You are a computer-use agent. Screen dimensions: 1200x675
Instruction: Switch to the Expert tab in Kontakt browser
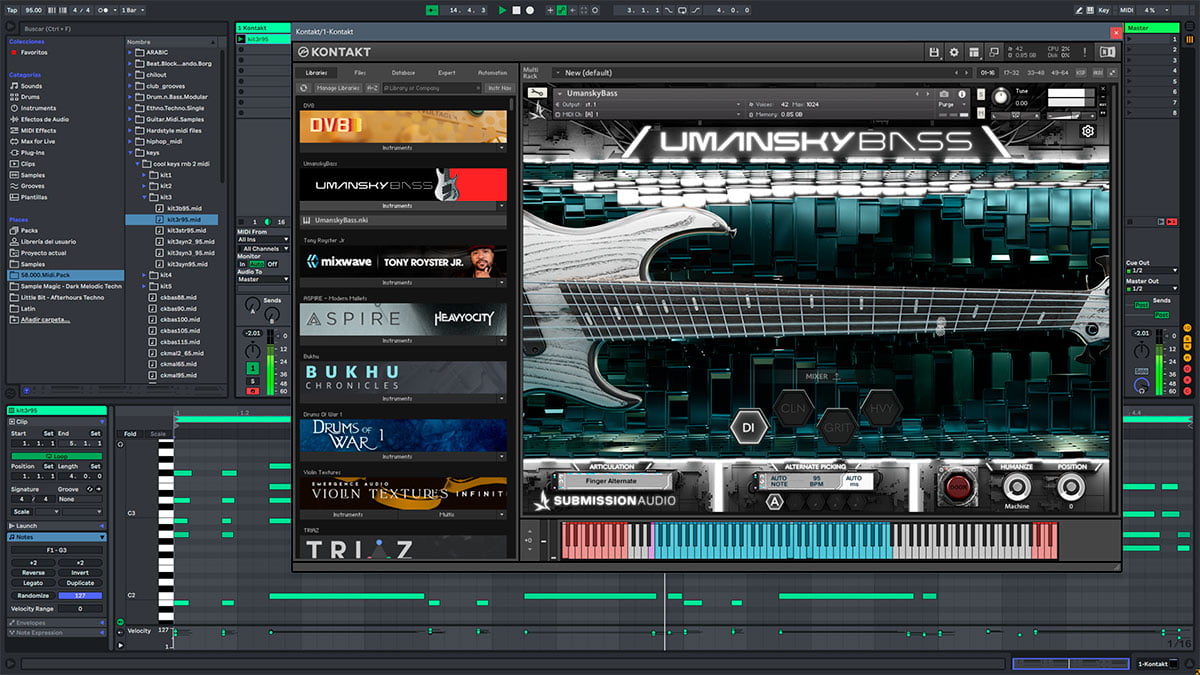[447, 72]
